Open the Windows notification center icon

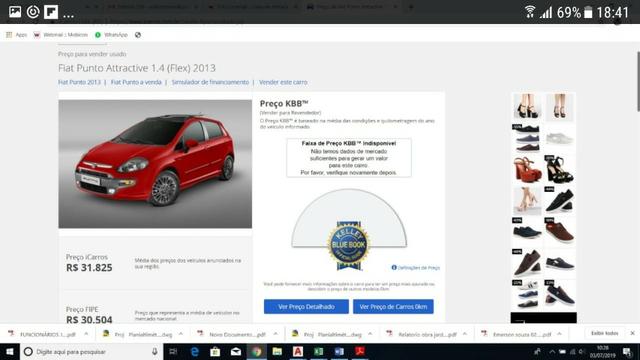(x=627, y=351)
